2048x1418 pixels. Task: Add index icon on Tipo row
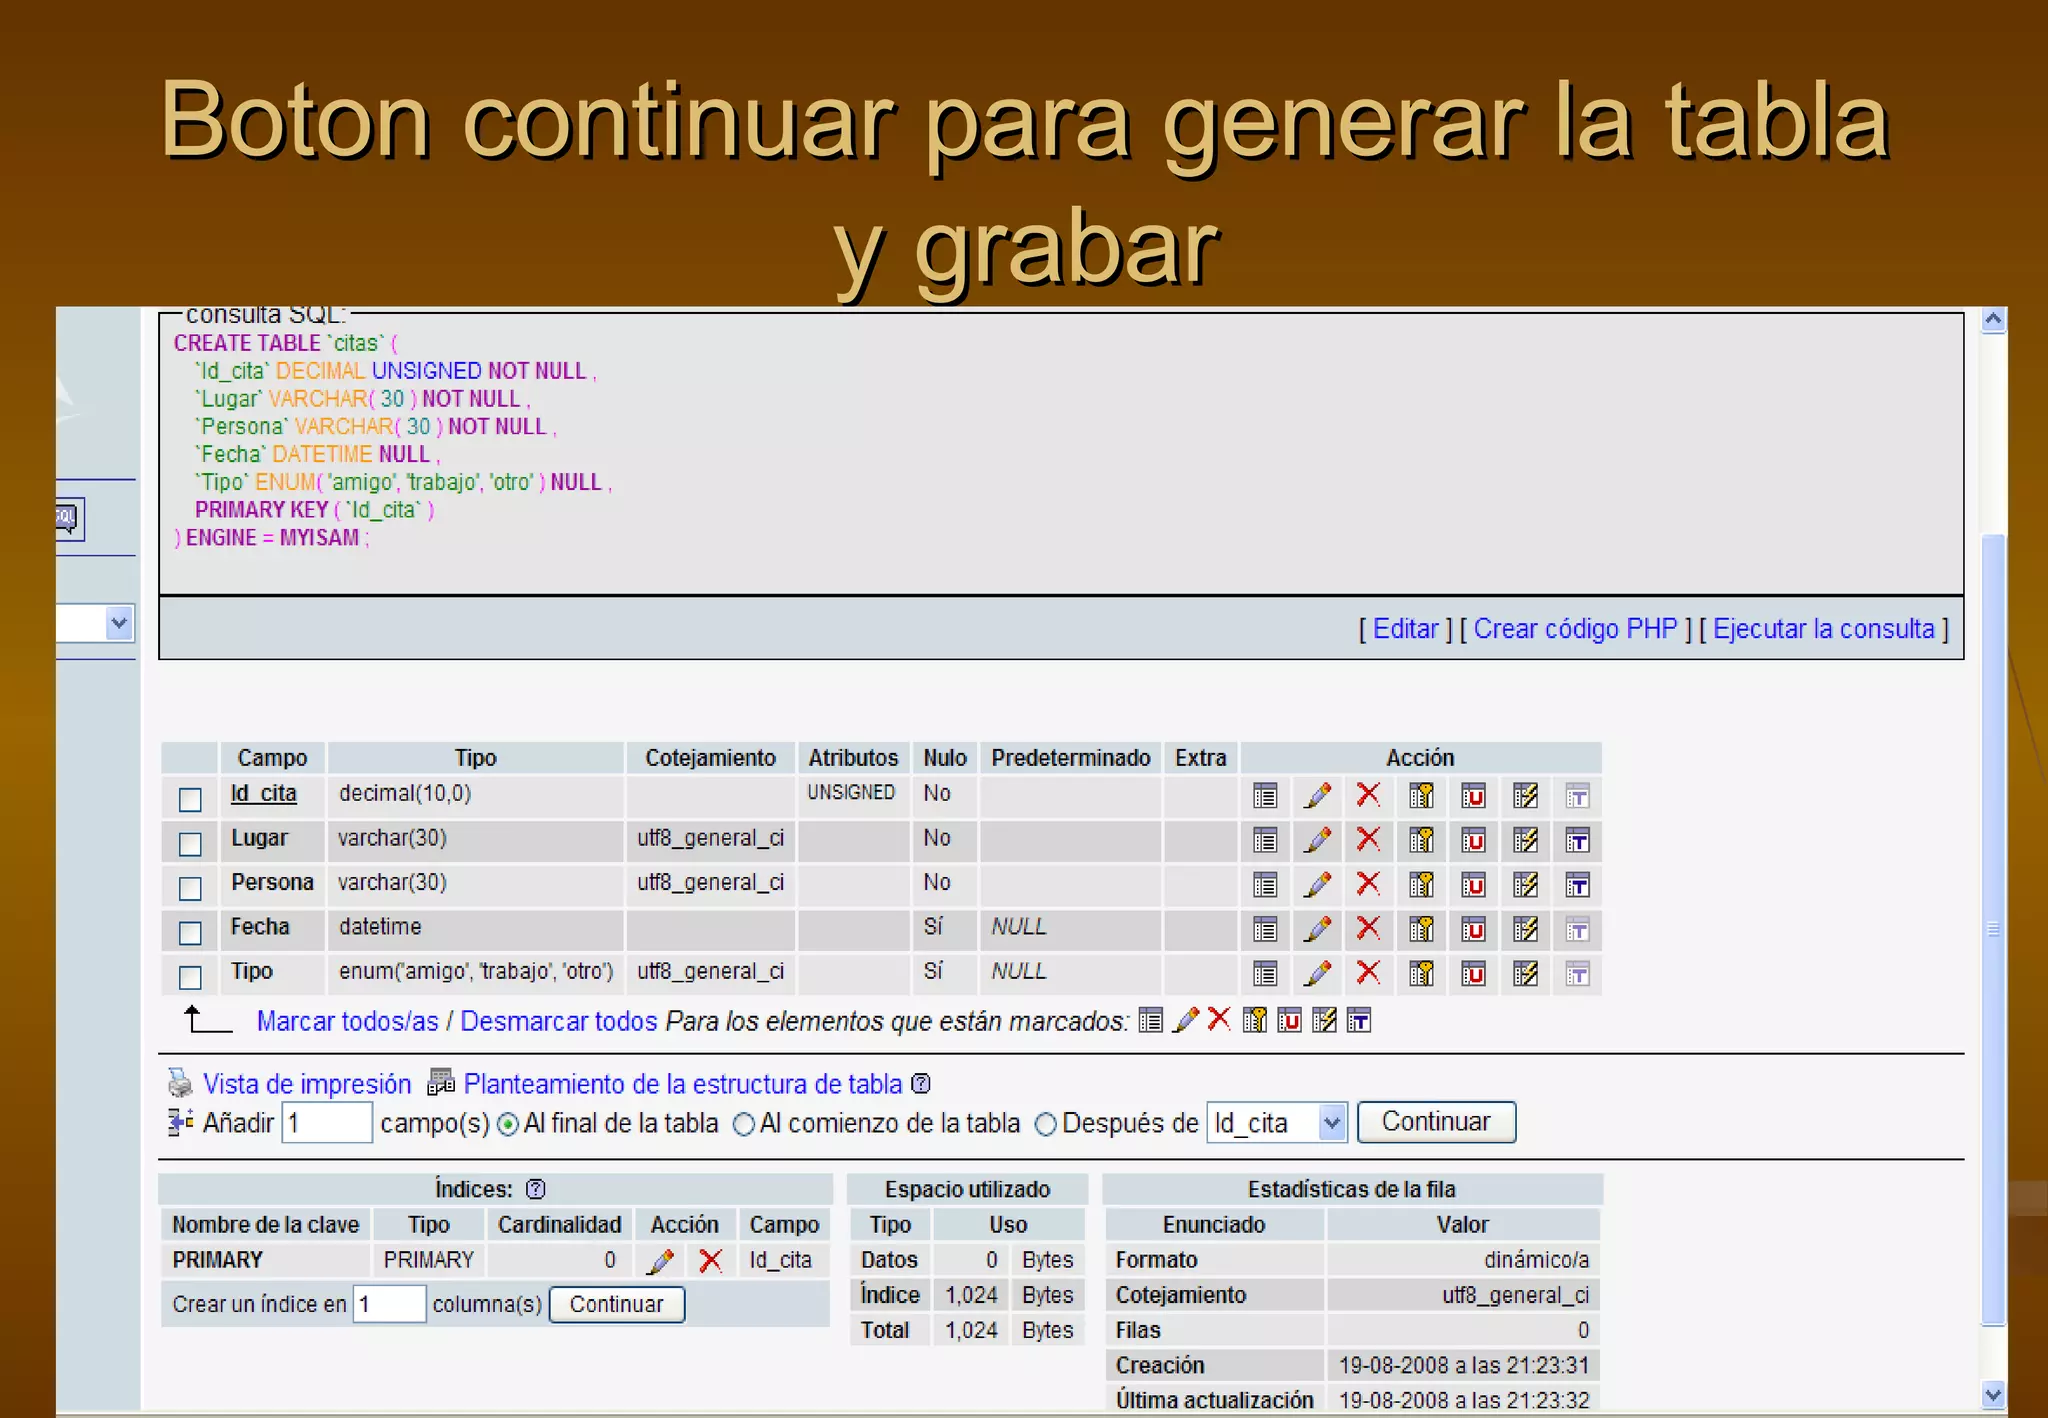1525,973
